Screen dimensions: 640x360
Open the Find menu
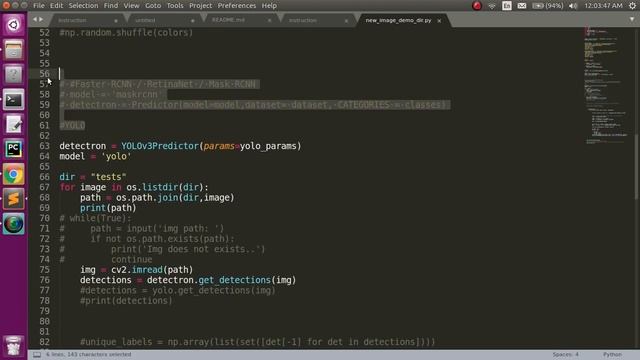pos(111,6)
